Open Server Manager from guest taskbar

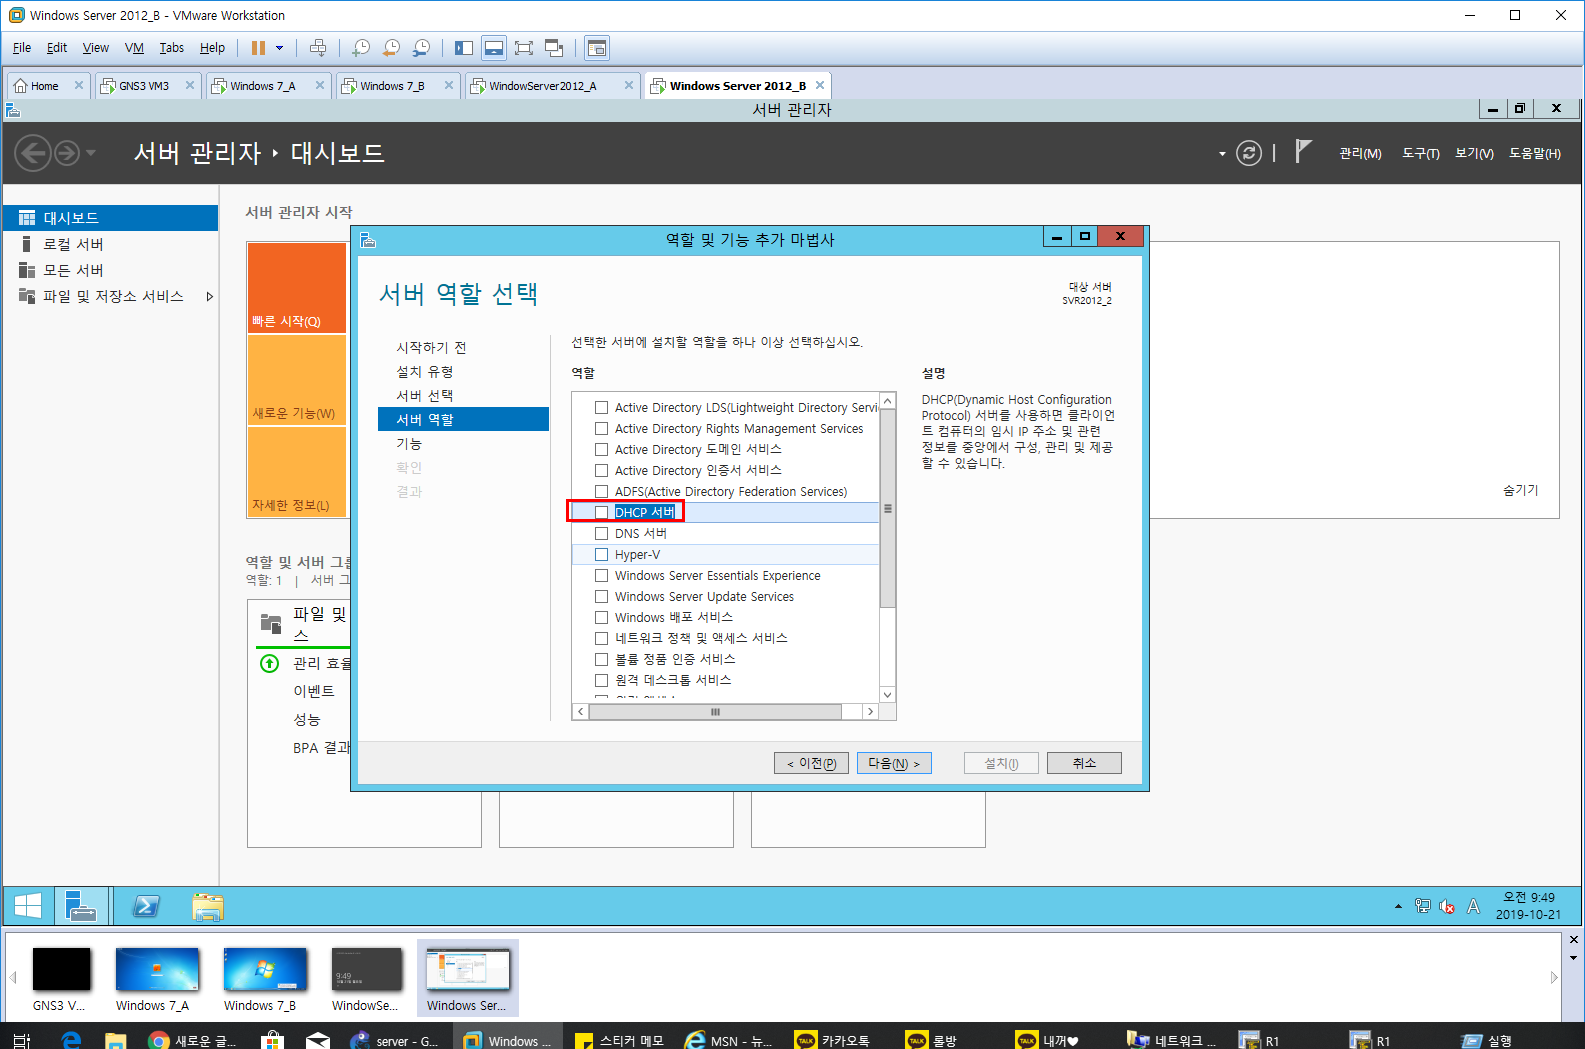(80, 906)
